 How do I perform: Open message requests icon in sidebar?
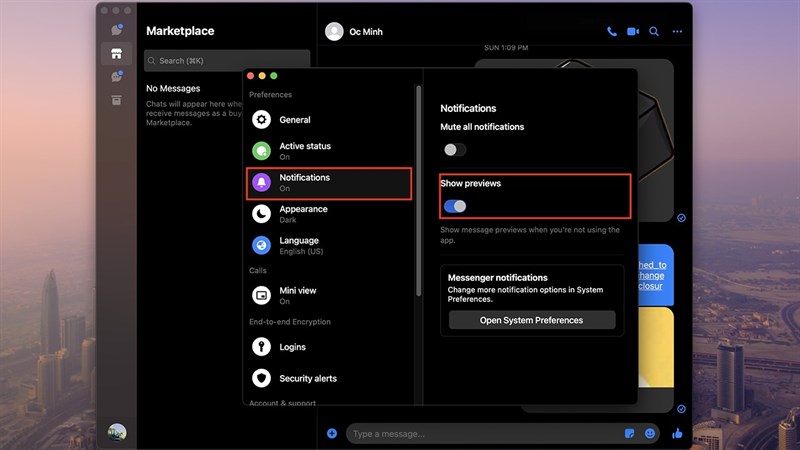pos(116,77)
